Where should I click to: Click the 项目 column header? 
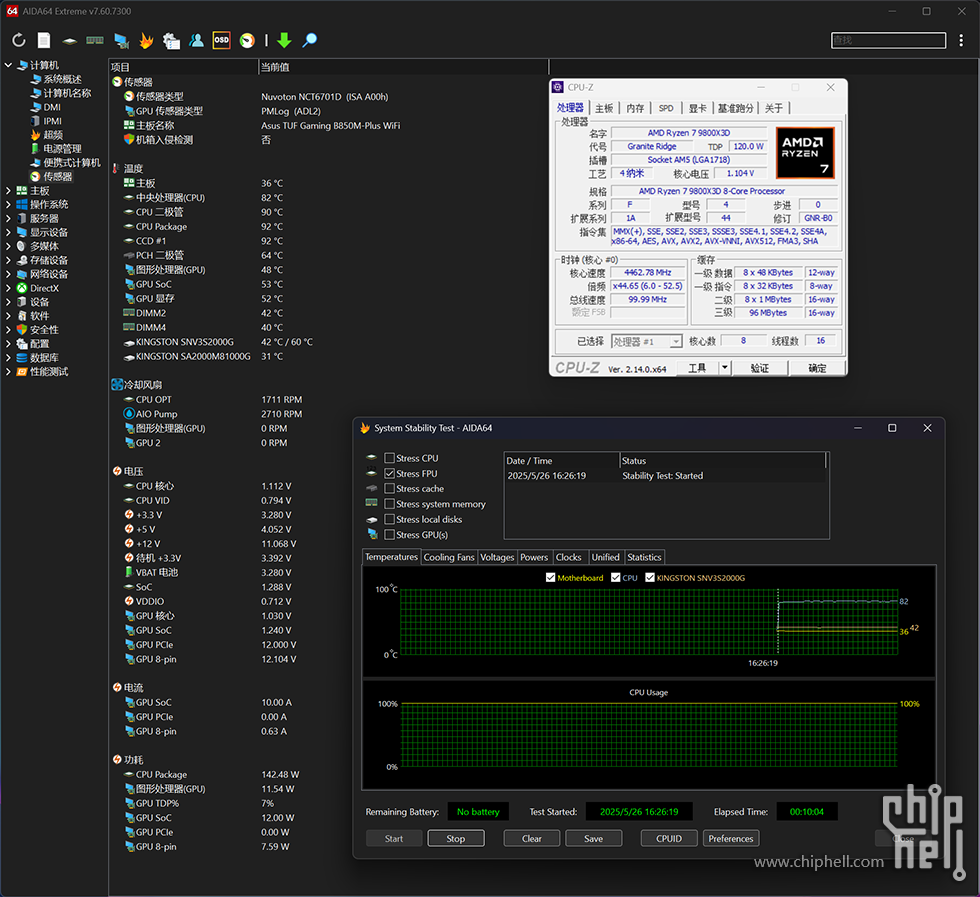pyautogui.click(x=183, y=68)
